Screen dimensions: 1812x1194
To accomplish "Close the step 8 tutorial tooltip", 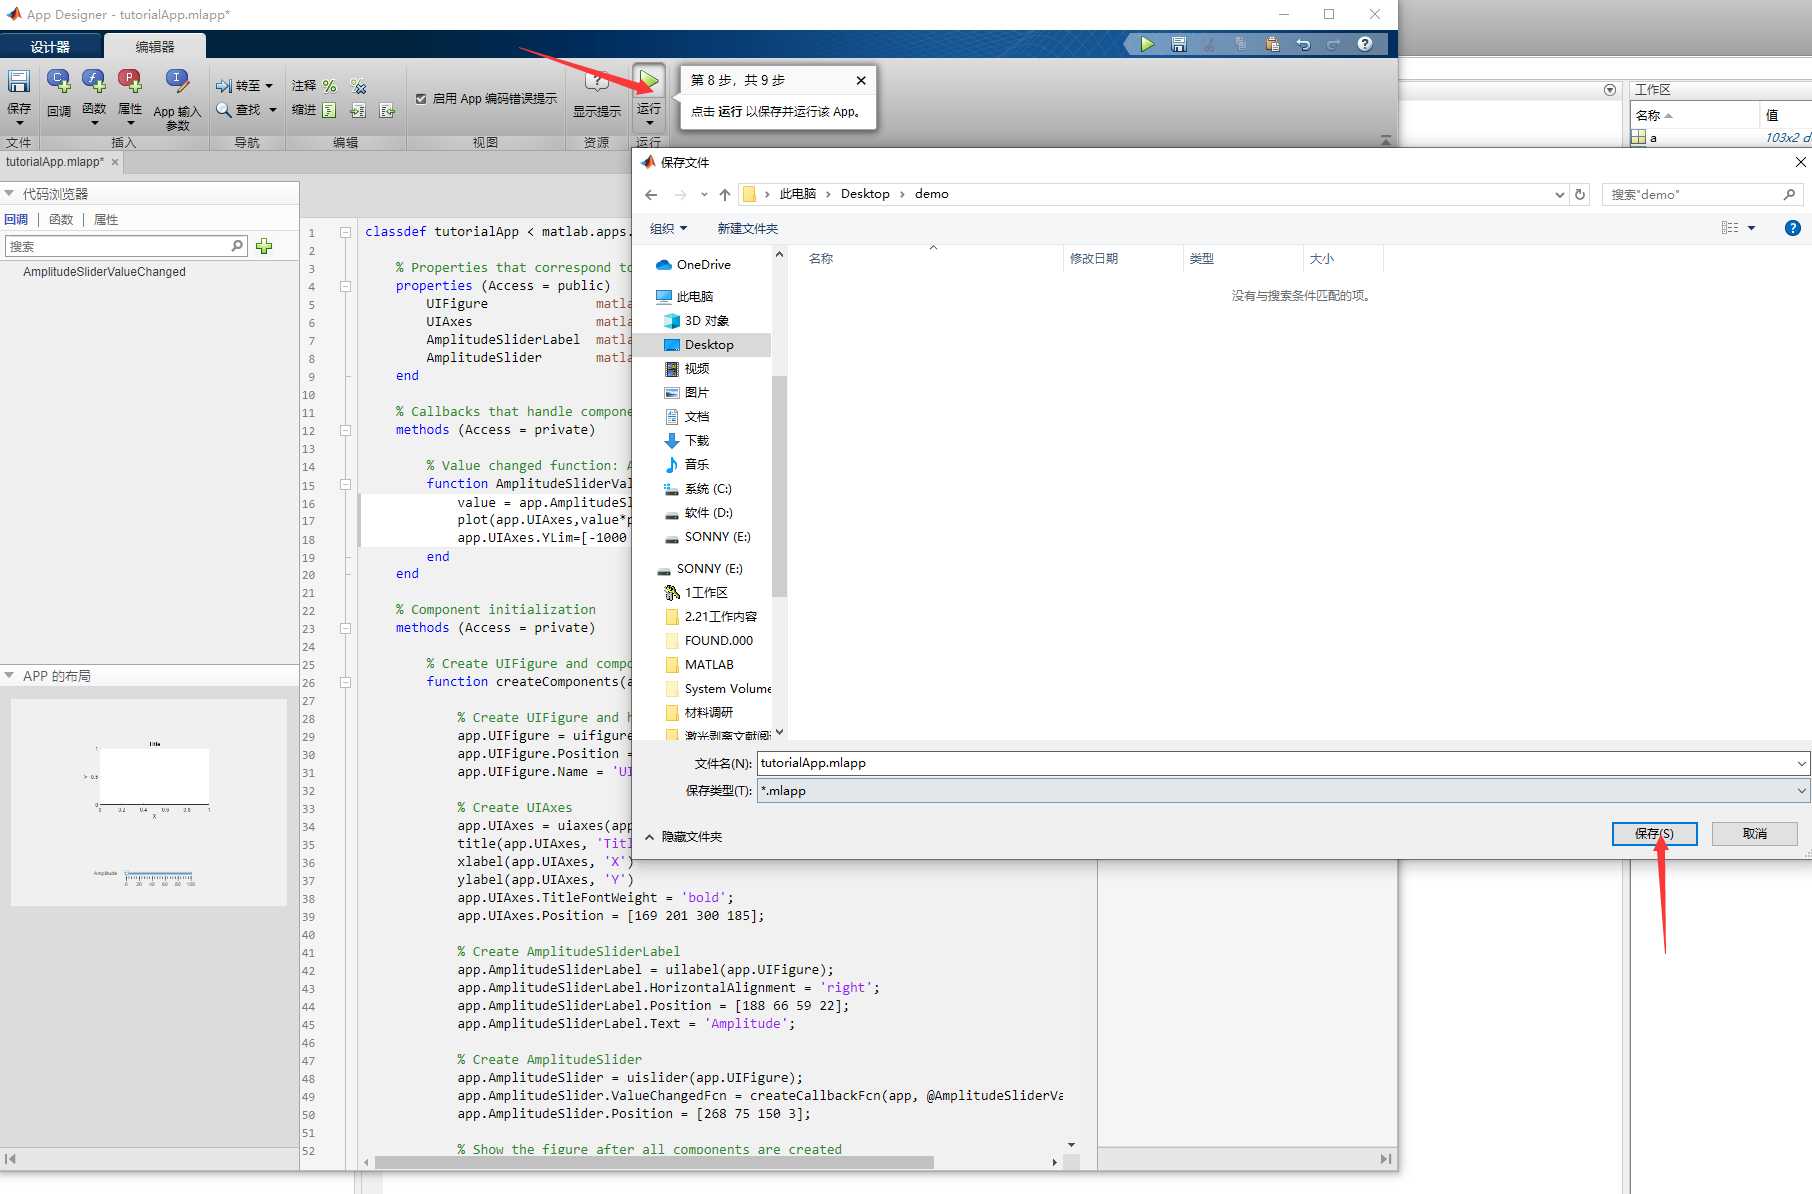I will click(x=861, y=80).
